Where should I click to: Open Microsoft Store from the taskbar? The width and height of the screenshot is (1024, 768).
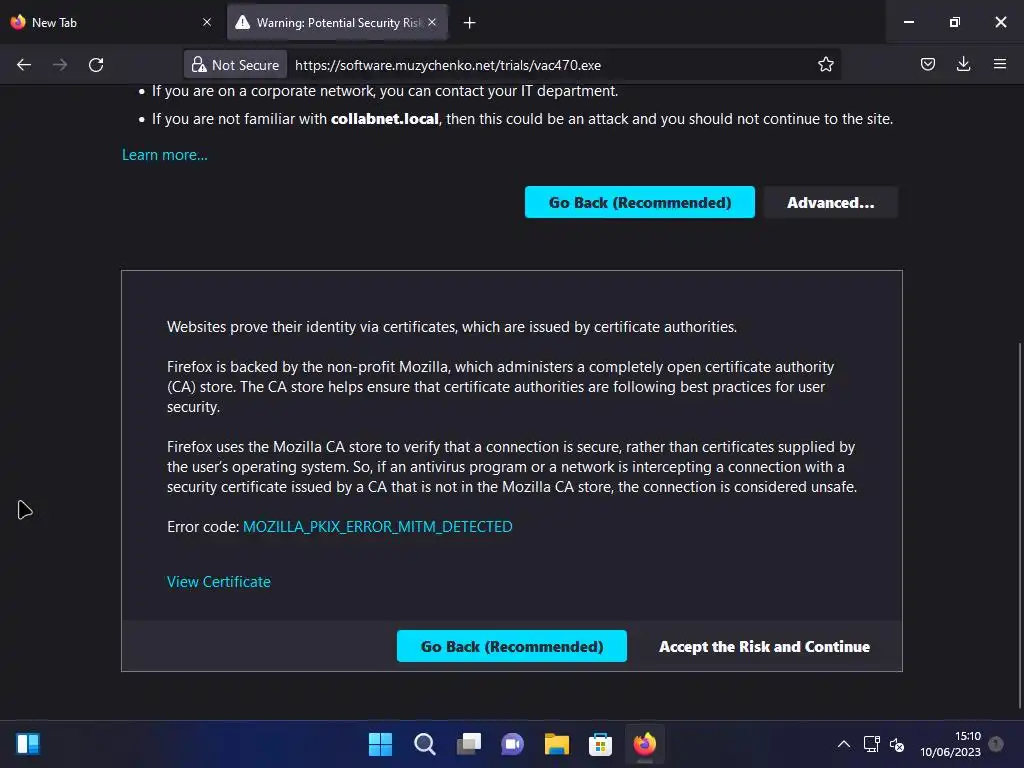[600, 744]
